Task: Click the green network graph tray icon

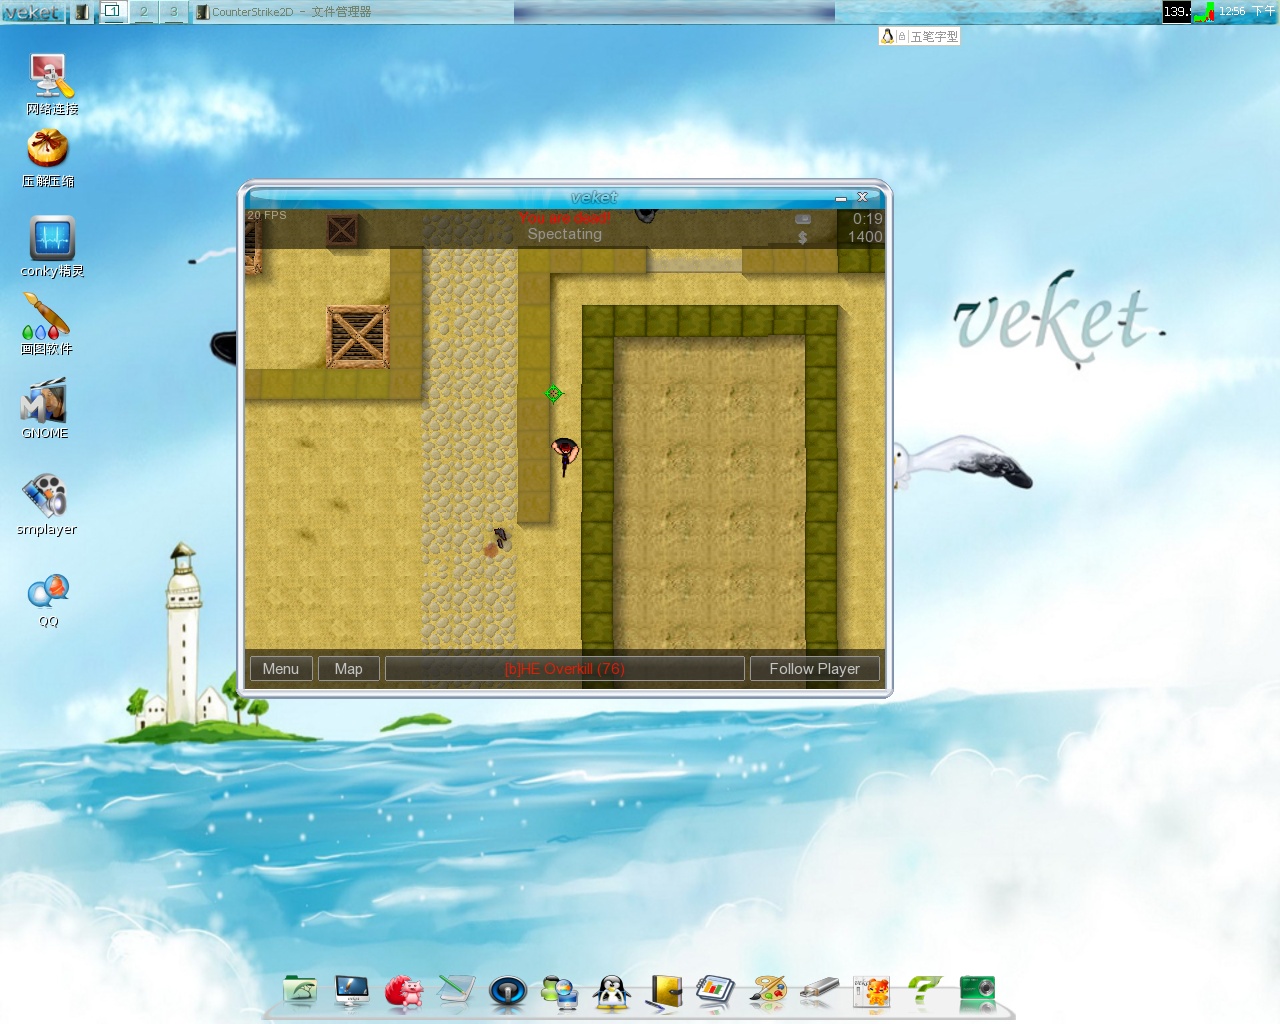Action: coord(1204,12)
